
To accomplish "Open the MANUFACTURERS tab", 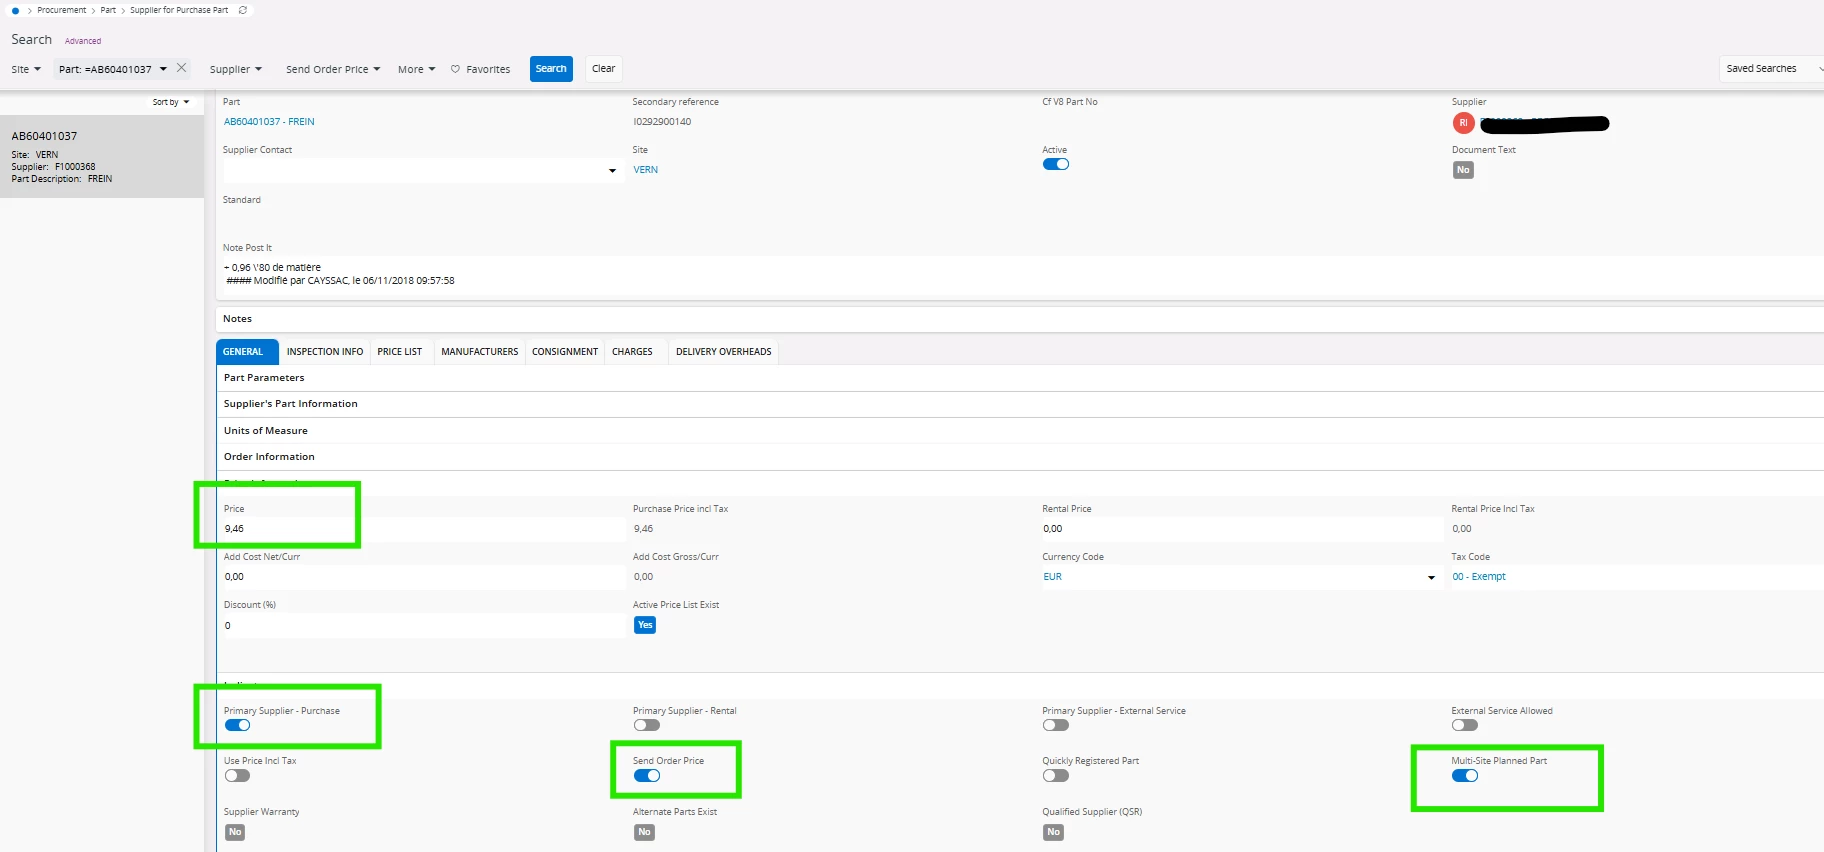I will click(x=479, y=352).
